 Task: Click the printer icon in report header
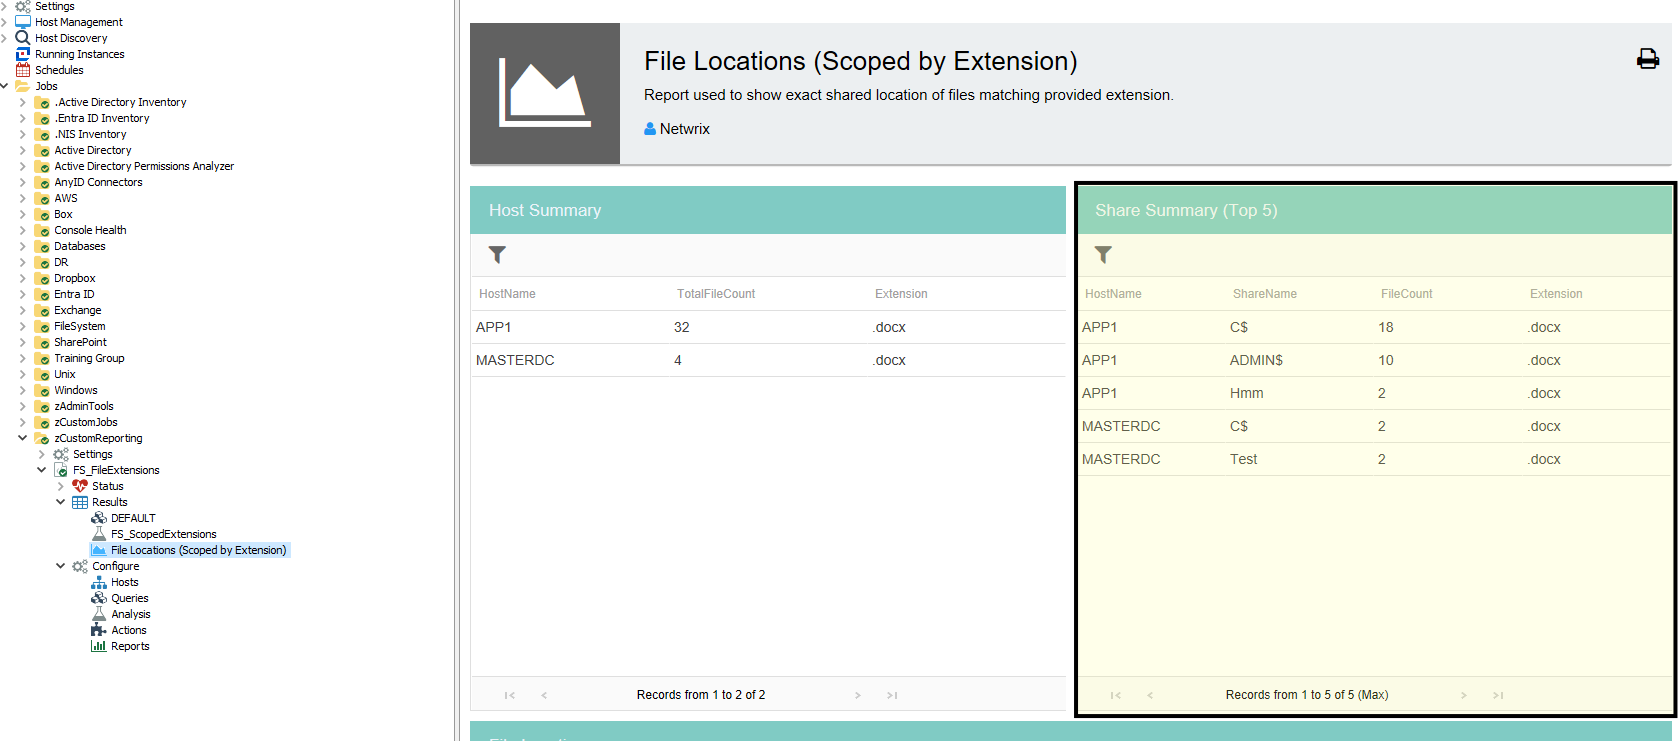[1647, 59]
